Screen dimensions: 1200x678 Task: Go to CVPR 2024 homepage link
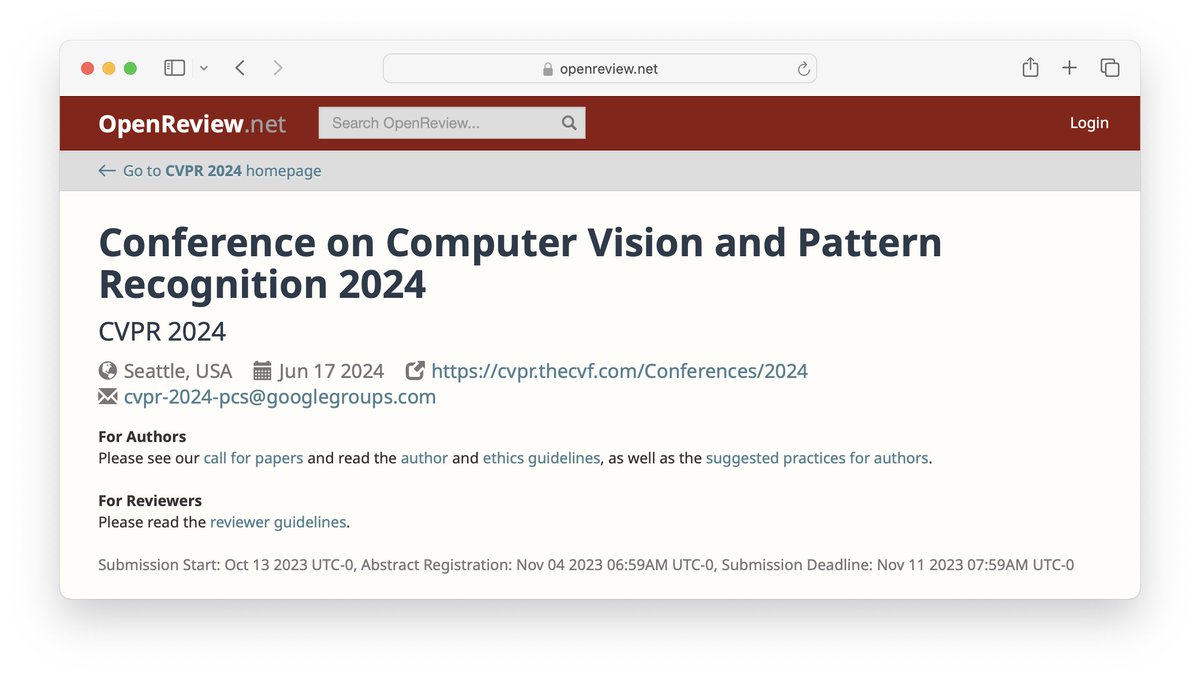pos(222,171)
